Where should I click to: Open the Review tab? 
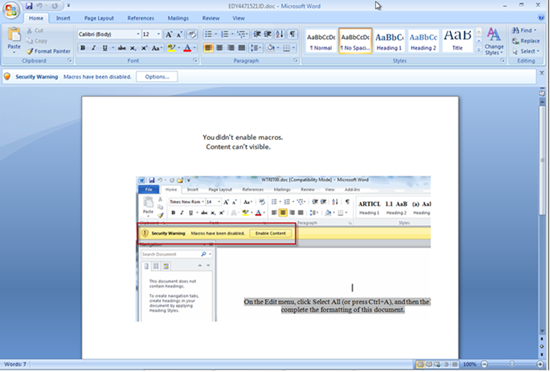coord(211,18)
